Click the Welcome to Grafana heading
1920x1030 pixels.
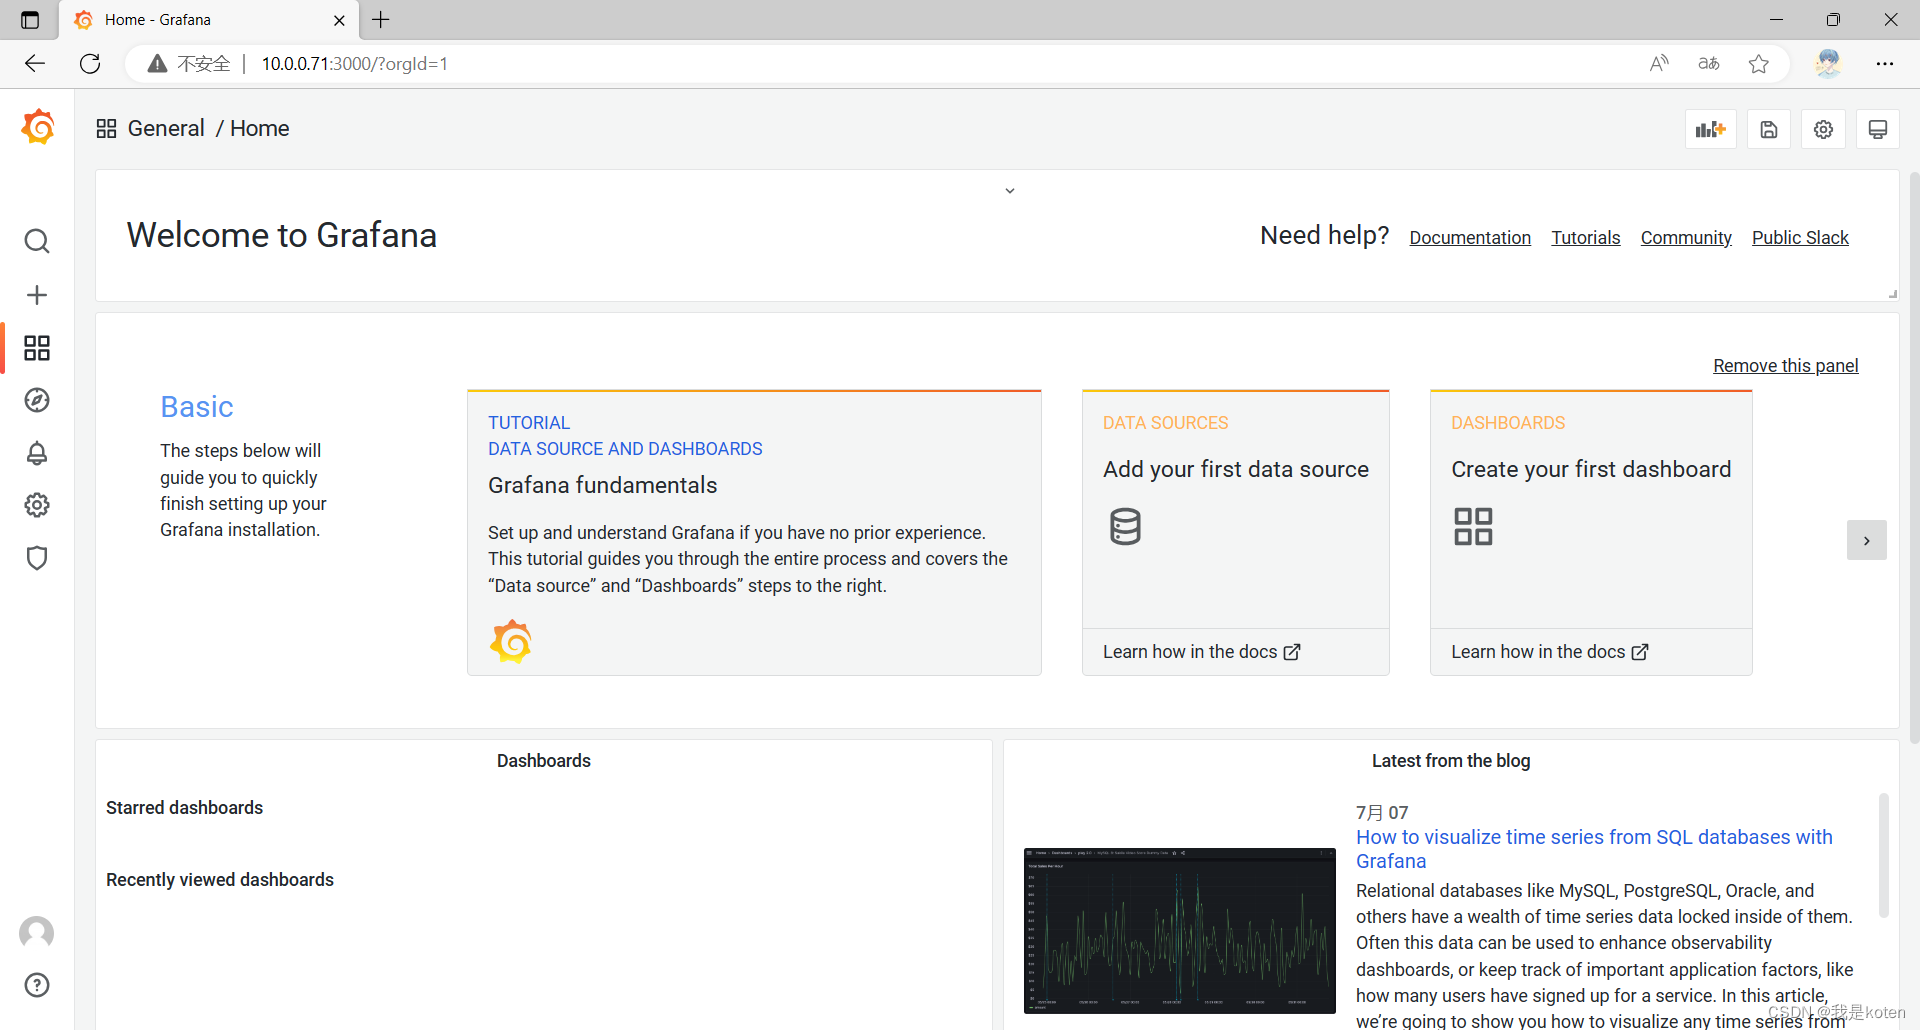(x=282, y=235)
